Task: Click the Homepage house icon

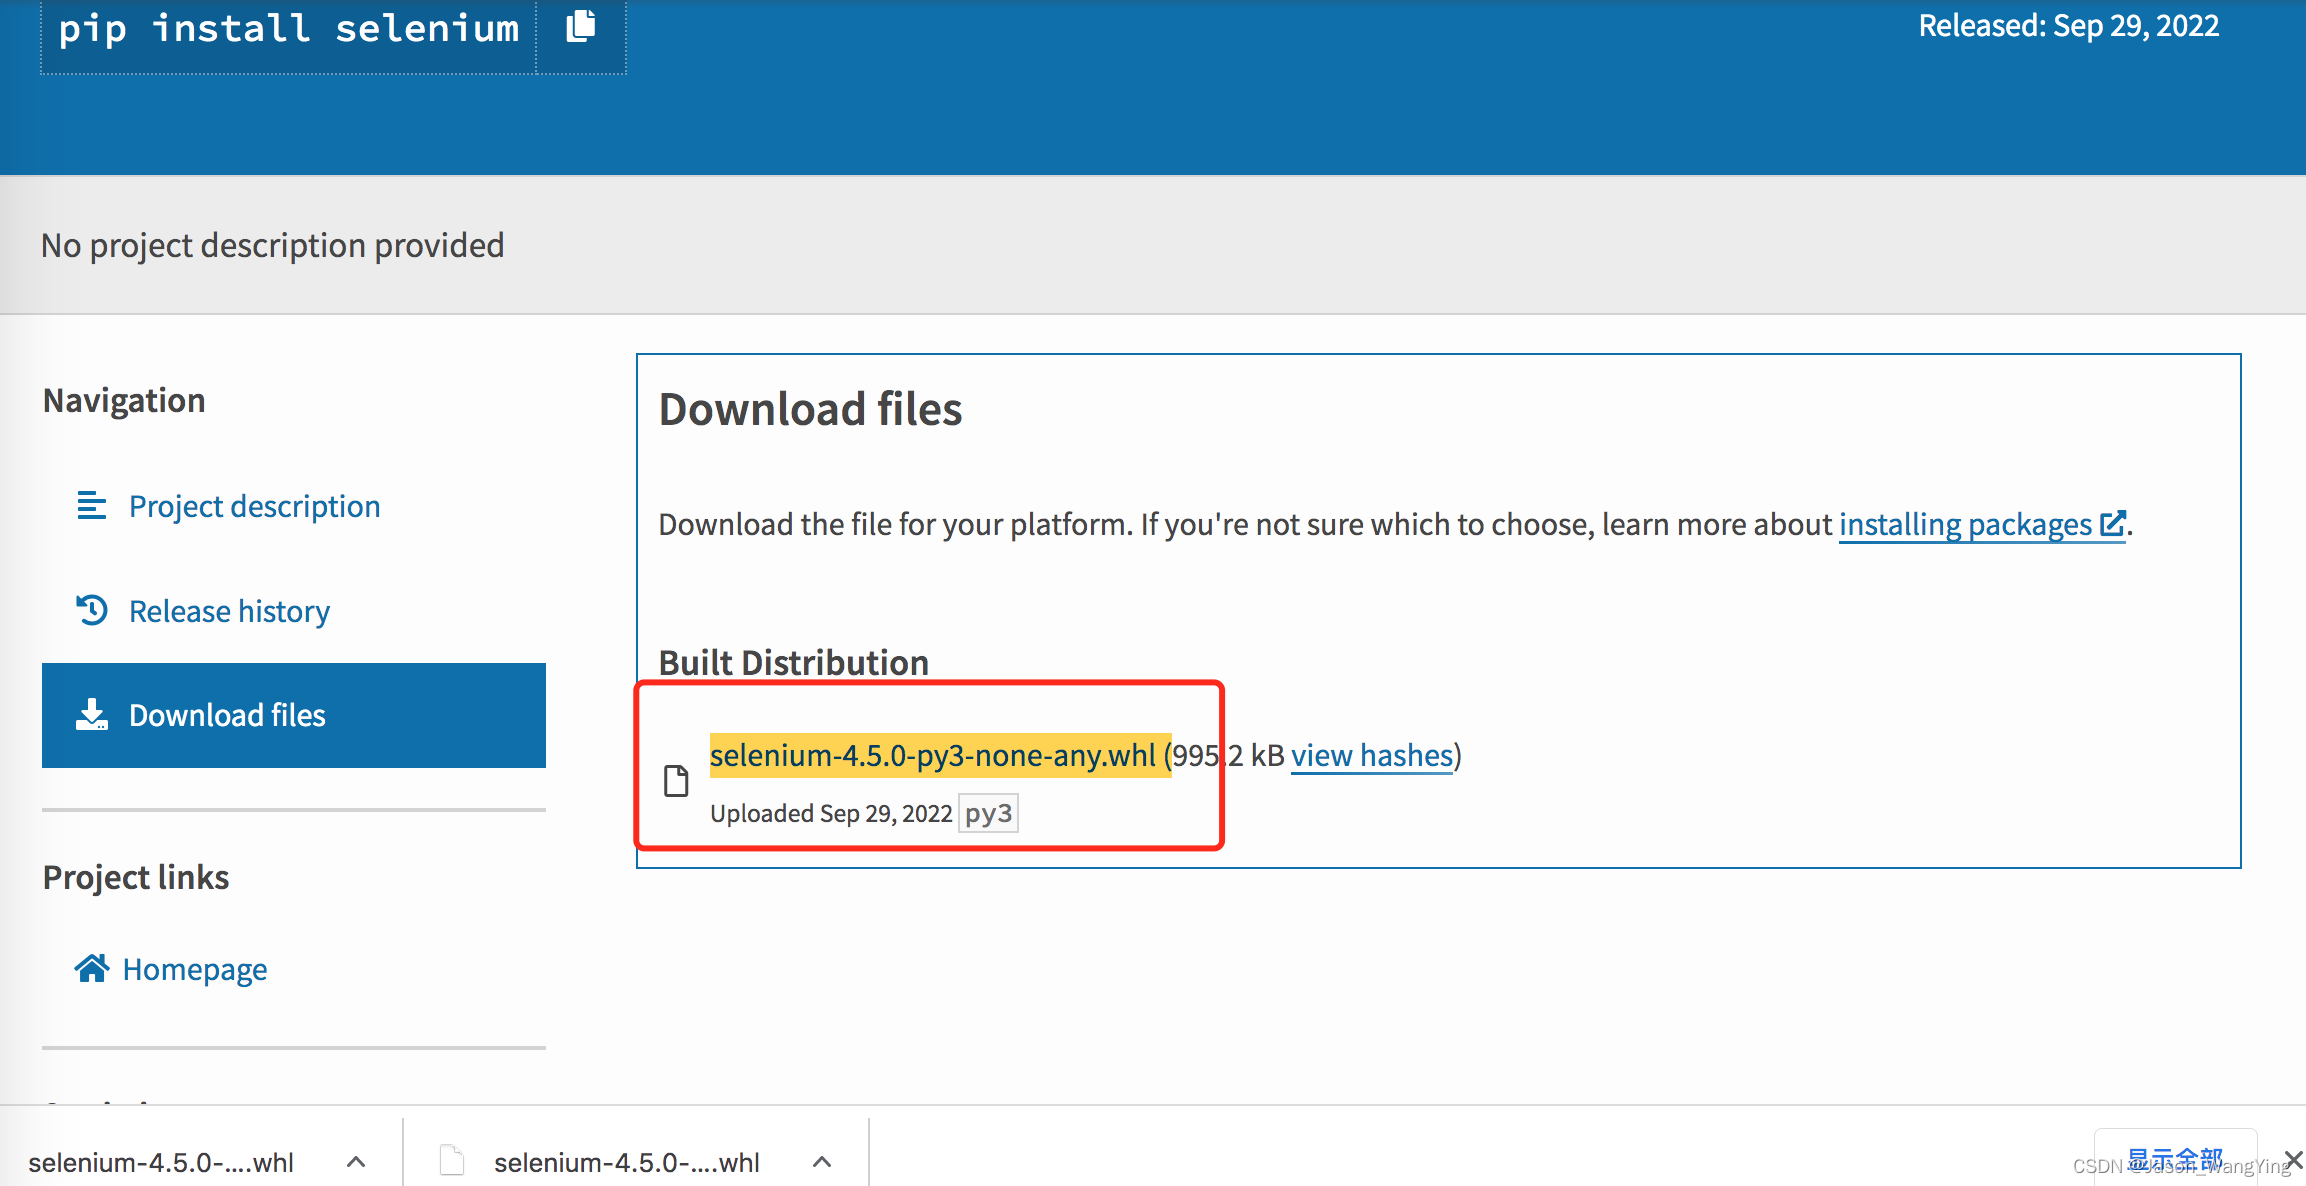Action: pyautogui.click(x=91, y=968)
